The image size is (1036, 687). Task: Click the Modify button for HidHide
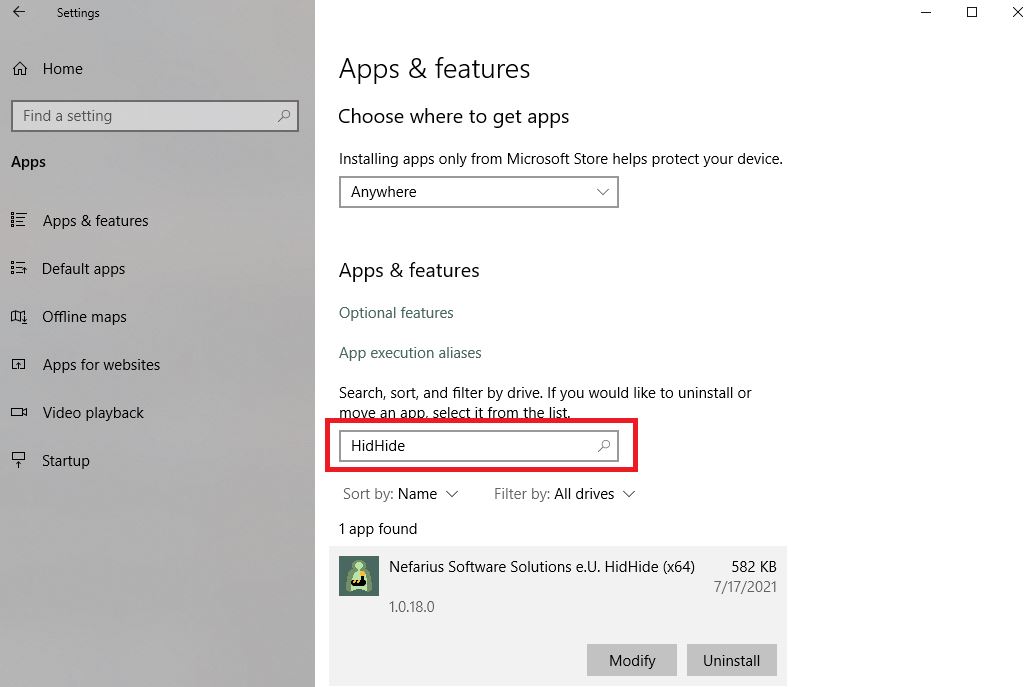point(631,660)
